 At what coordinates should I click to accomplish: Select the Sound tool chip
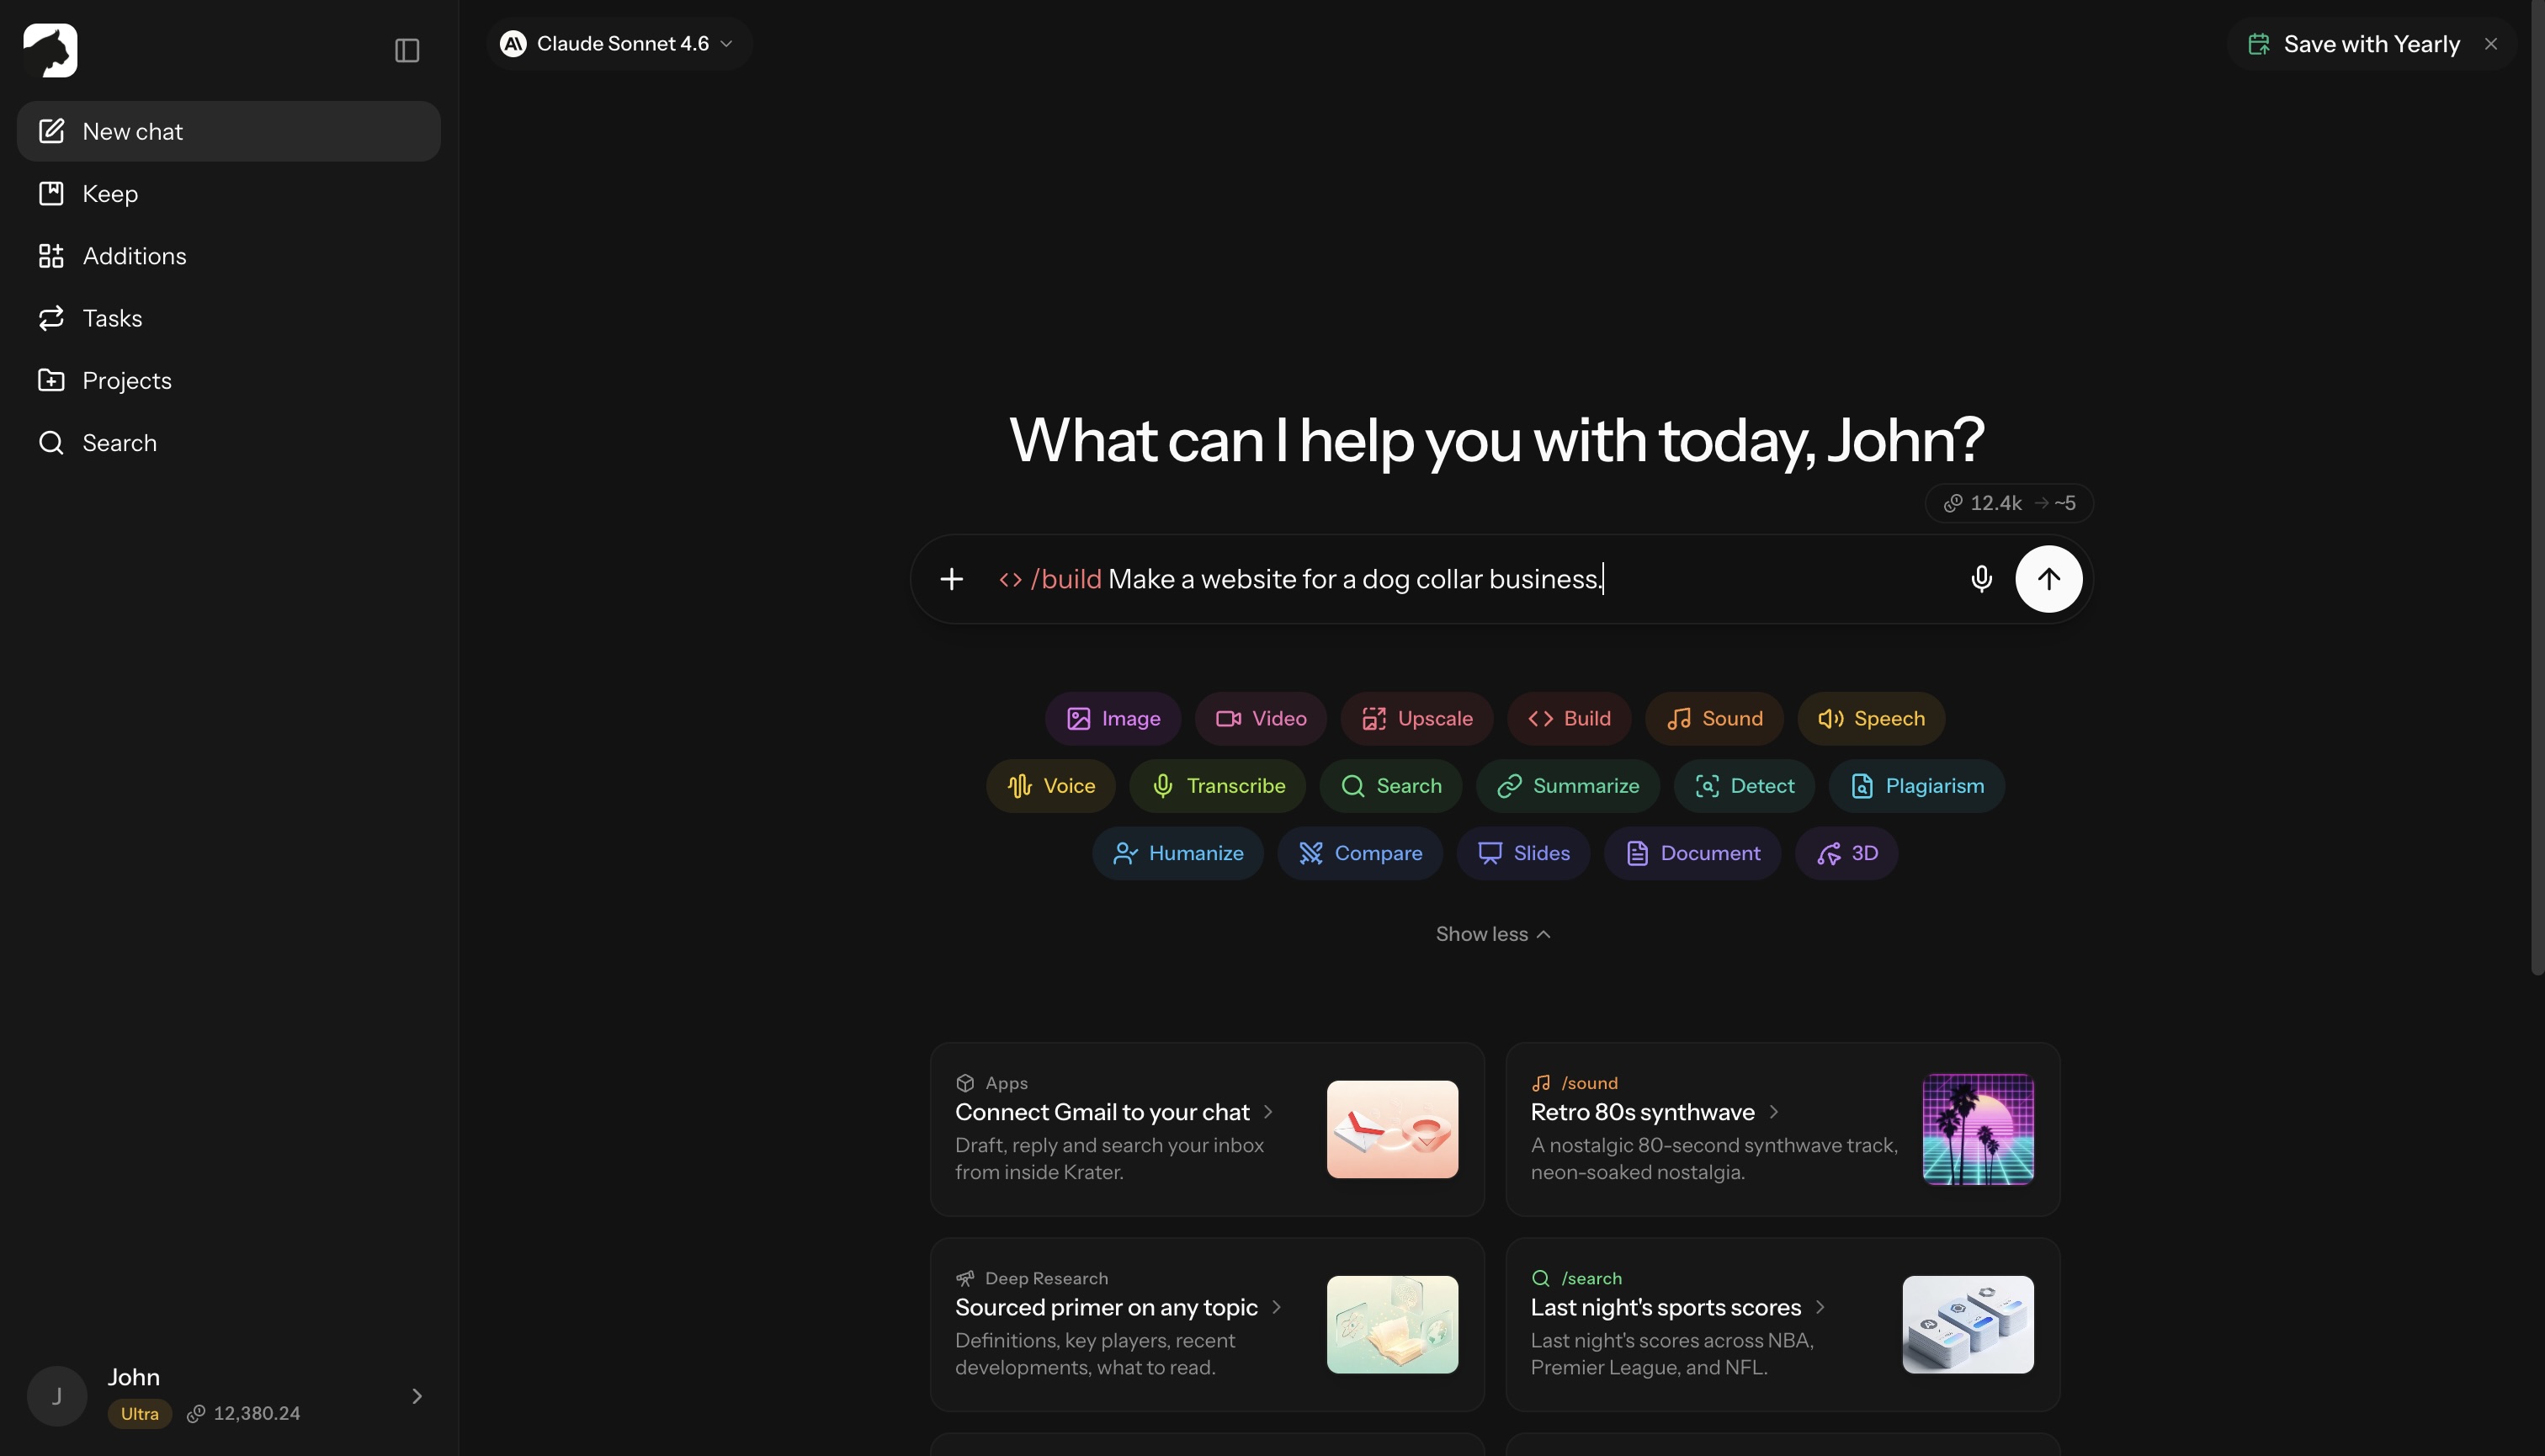[x=1714, y=718]
